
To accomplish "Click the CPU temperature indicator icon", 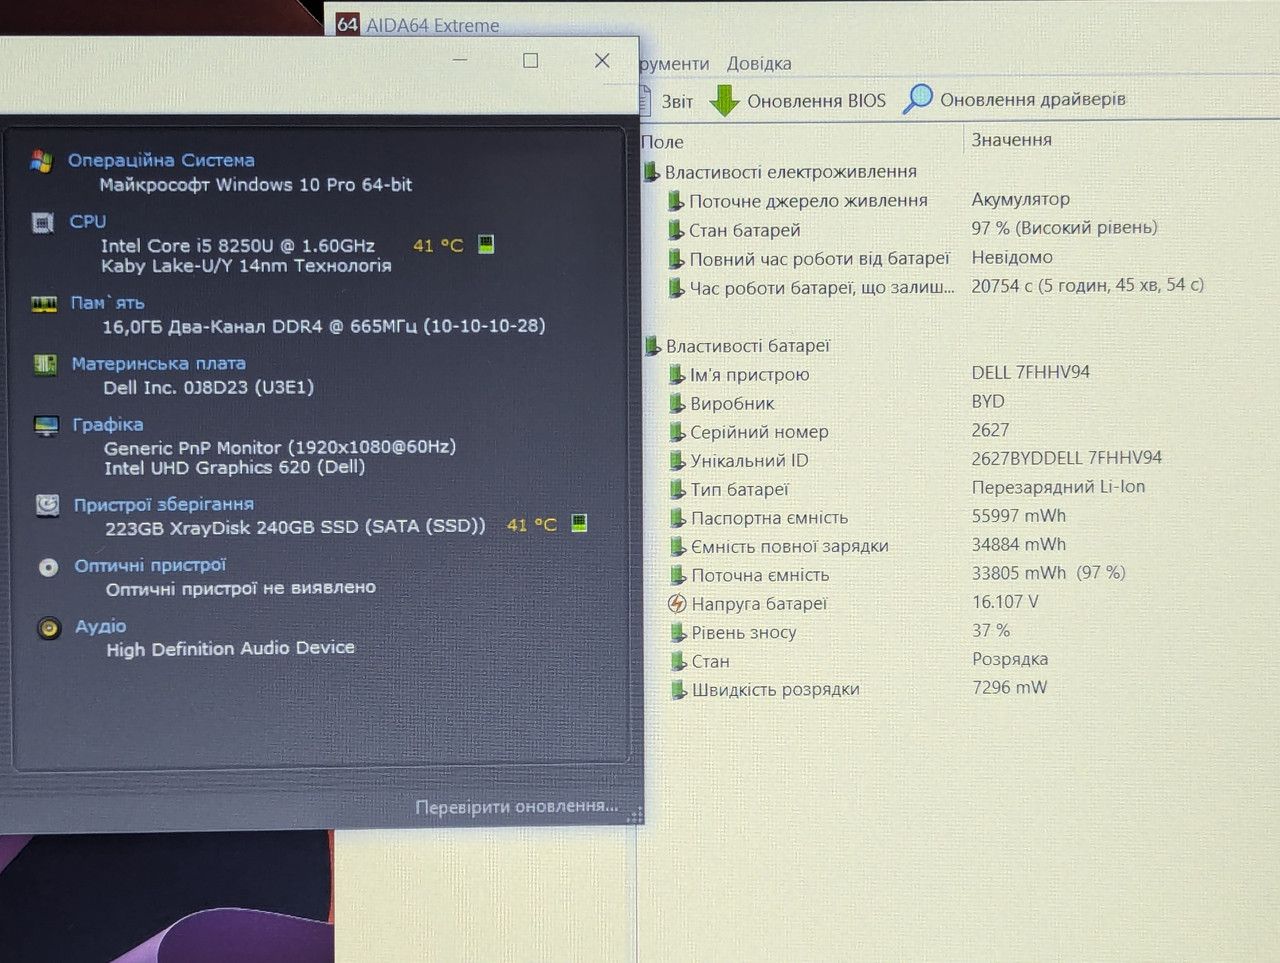I will click(486, 244).
